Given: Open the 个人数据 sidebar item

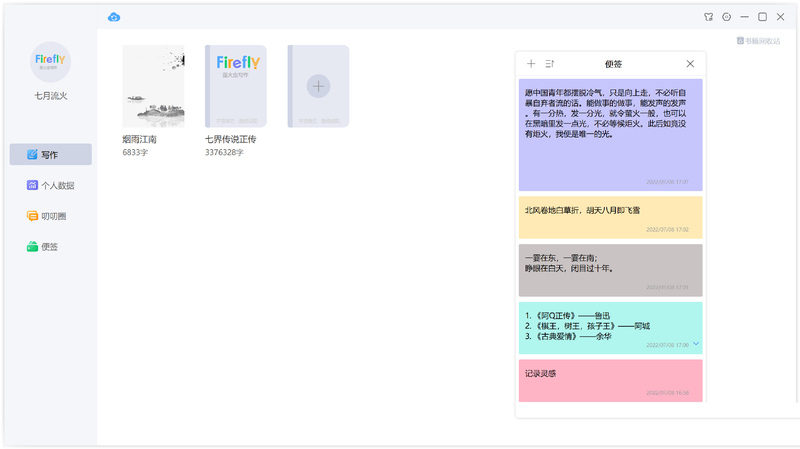Looking at the screenshot, I should 51,185.
